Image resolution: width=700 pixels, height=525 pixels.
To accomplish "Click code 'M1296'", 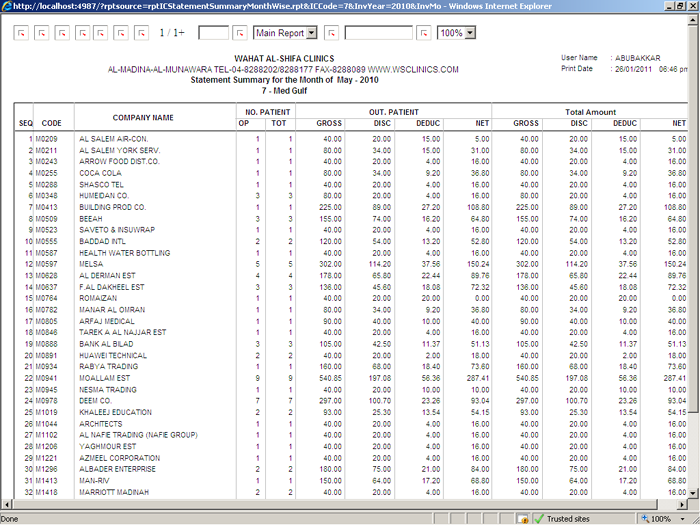I will pyautogui.click(x=46, y=469).
